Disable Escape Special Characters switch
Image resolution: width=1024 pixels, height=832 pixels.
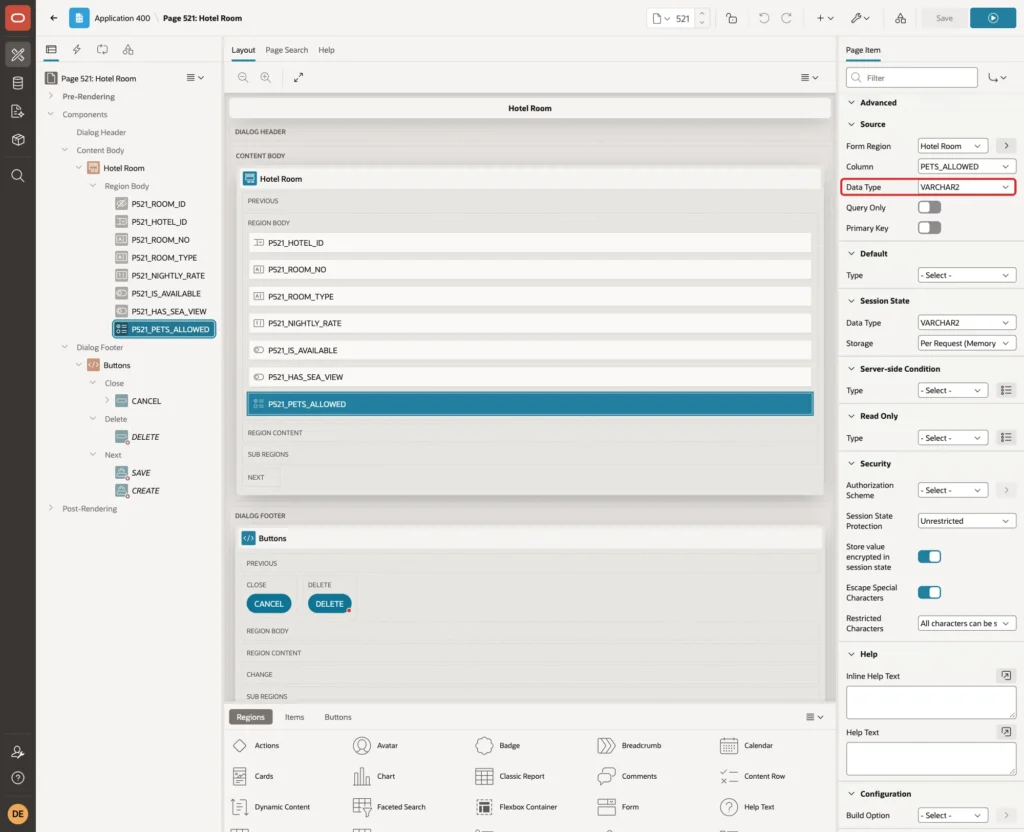929,592
